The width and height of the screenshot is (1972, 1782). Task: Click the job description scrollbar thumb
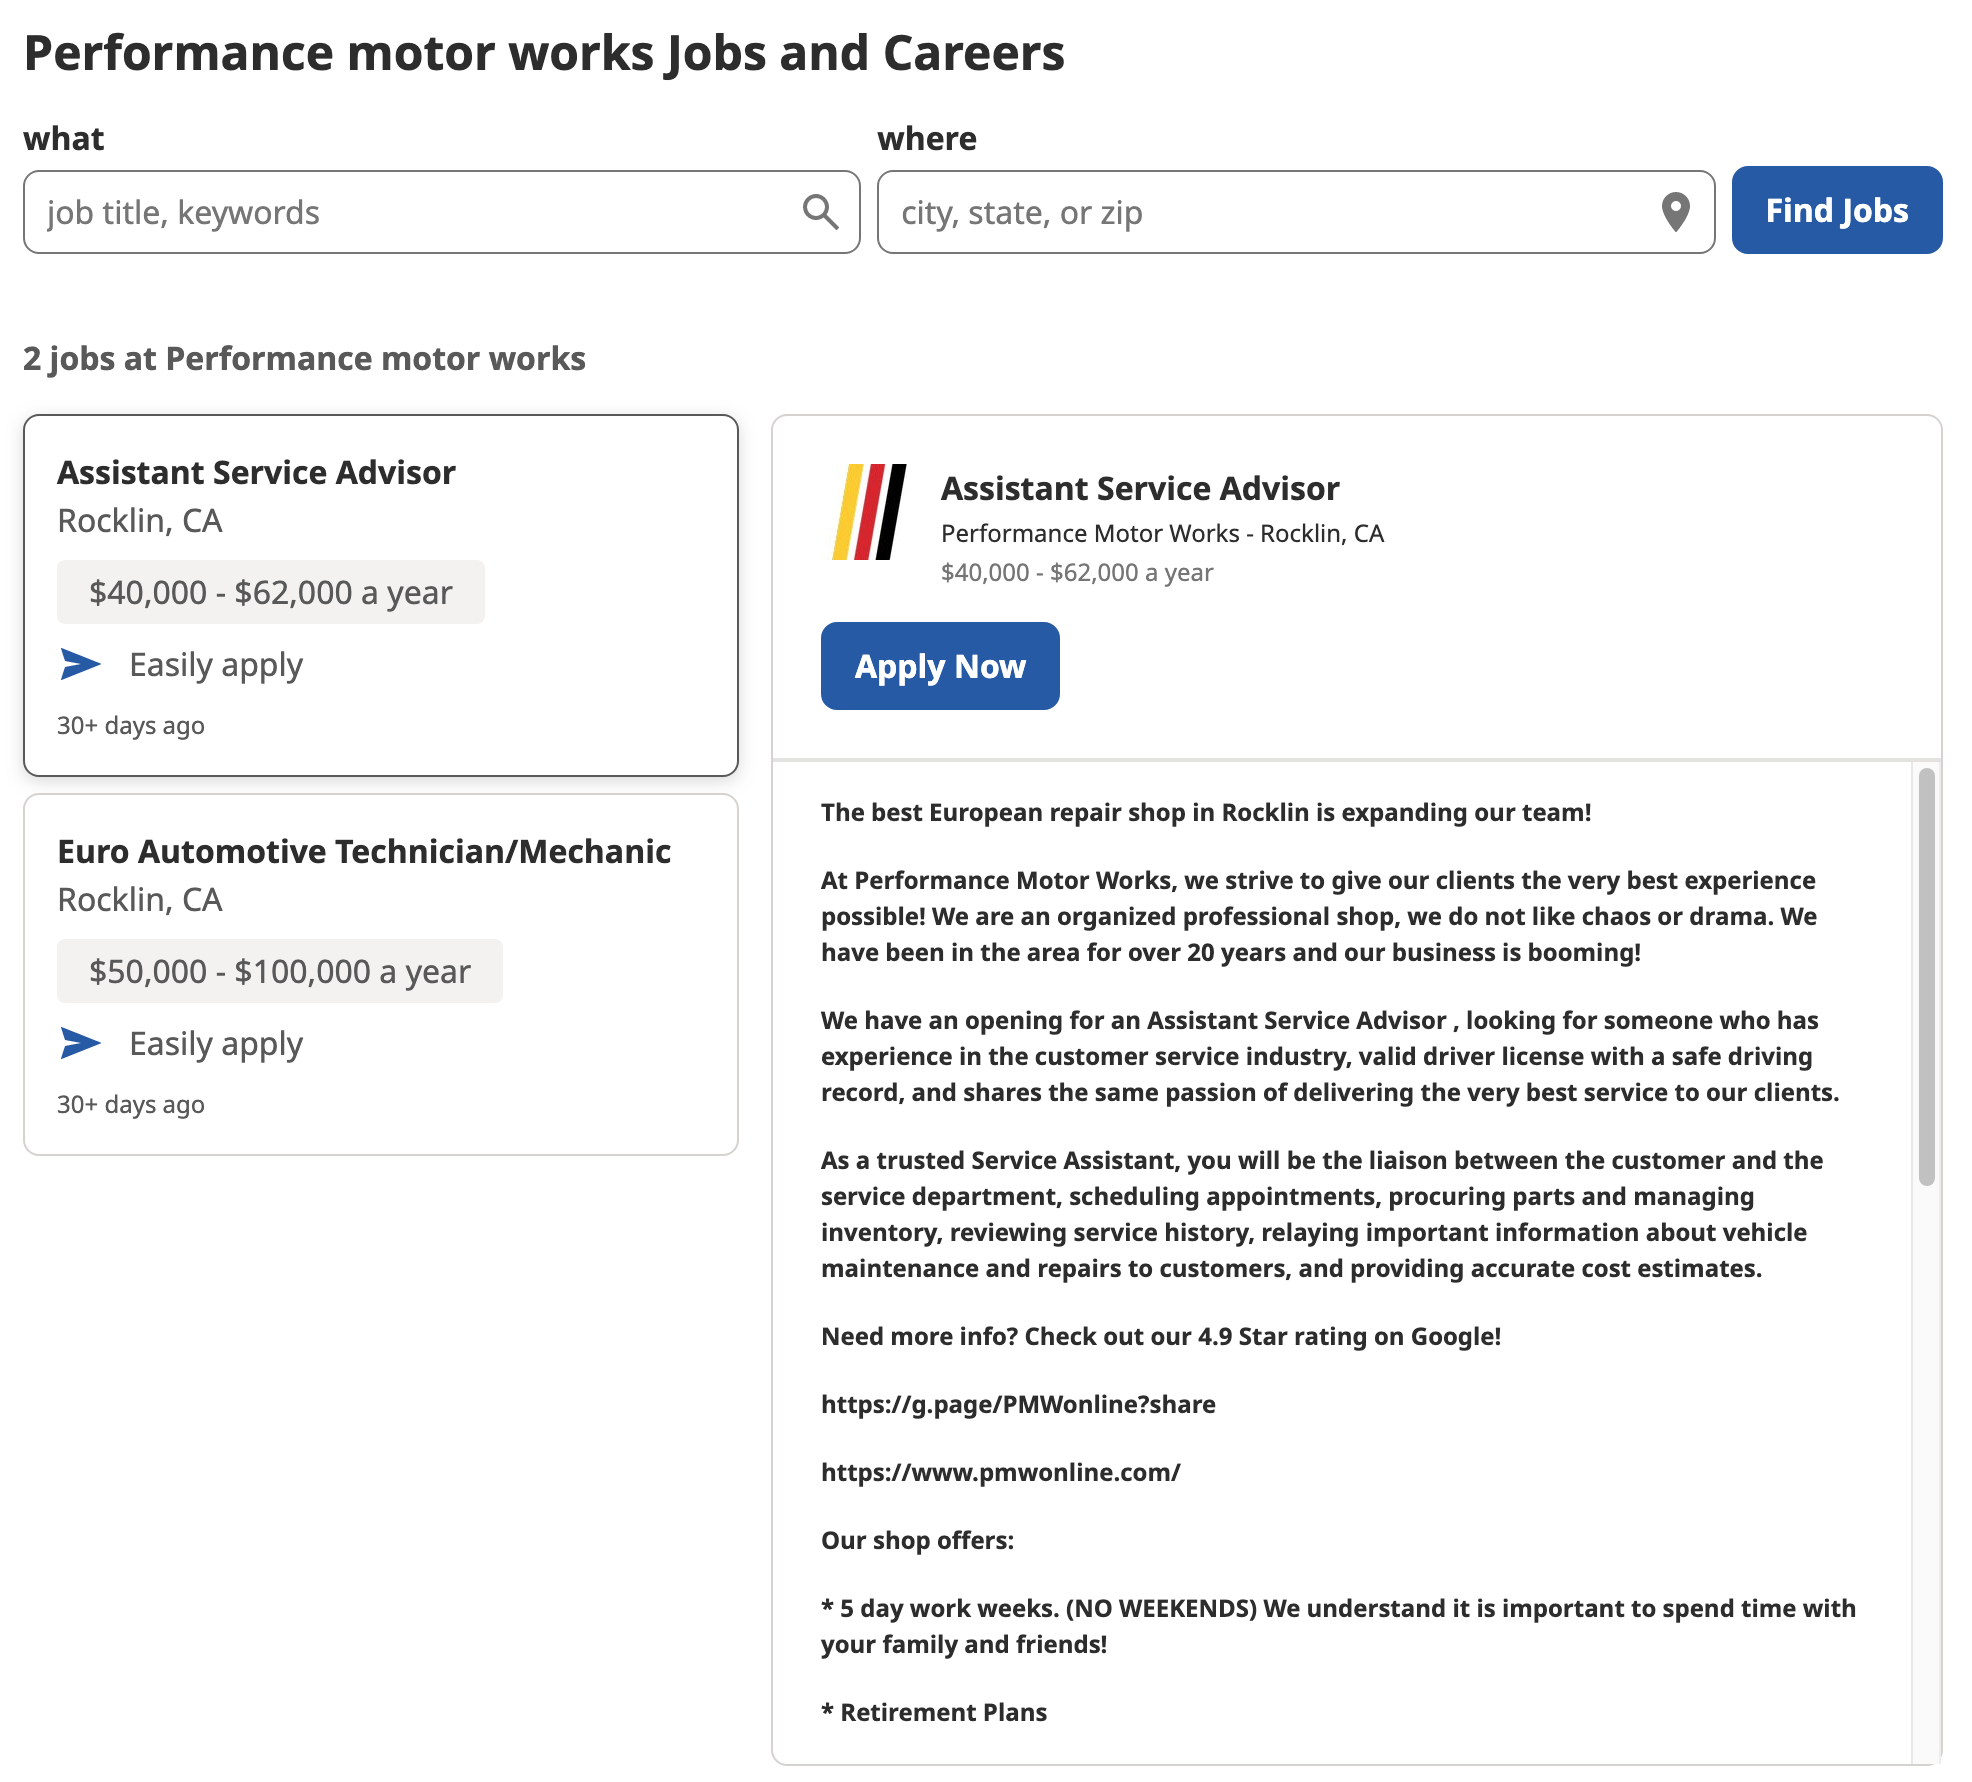pos(1926,977)
